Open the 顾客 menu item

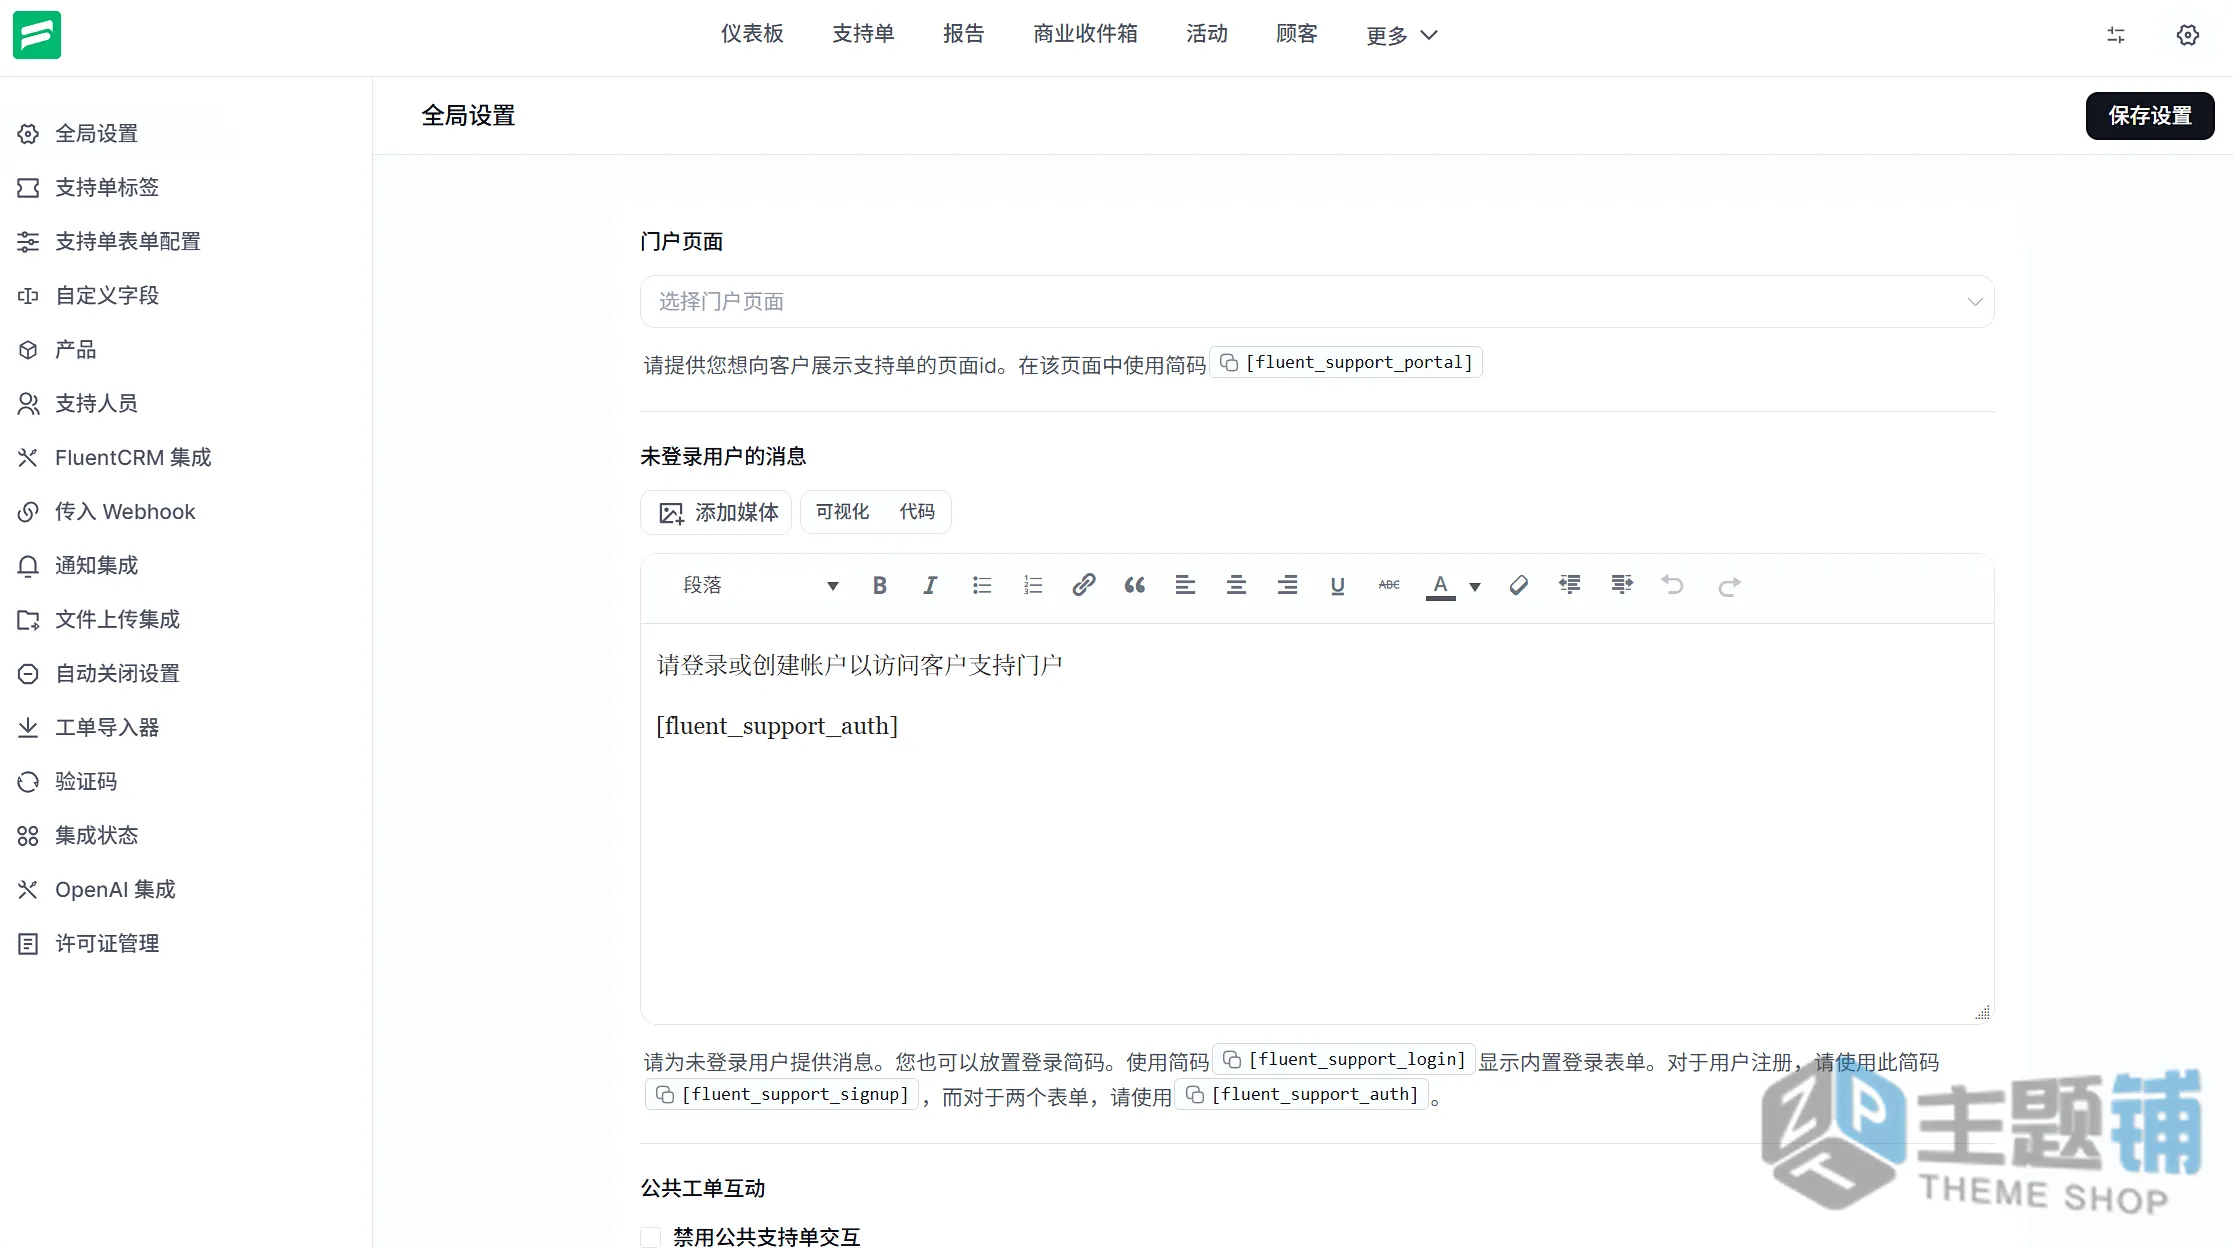[1297, 34]
